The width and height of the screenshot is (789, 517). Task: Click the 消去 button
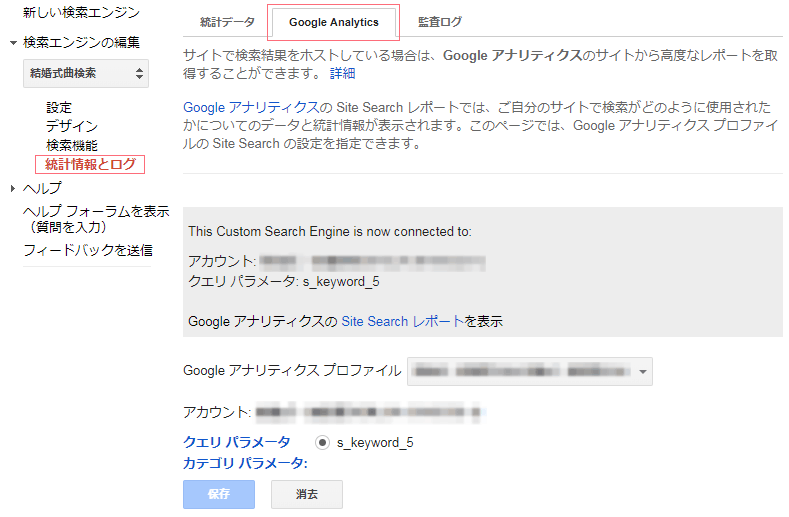click(x=307, y=494)
